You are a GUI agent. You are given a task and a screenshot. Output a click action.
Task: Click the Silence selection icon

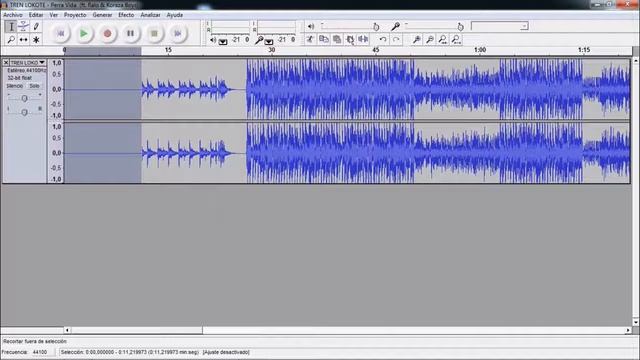[x=363, y=39]
